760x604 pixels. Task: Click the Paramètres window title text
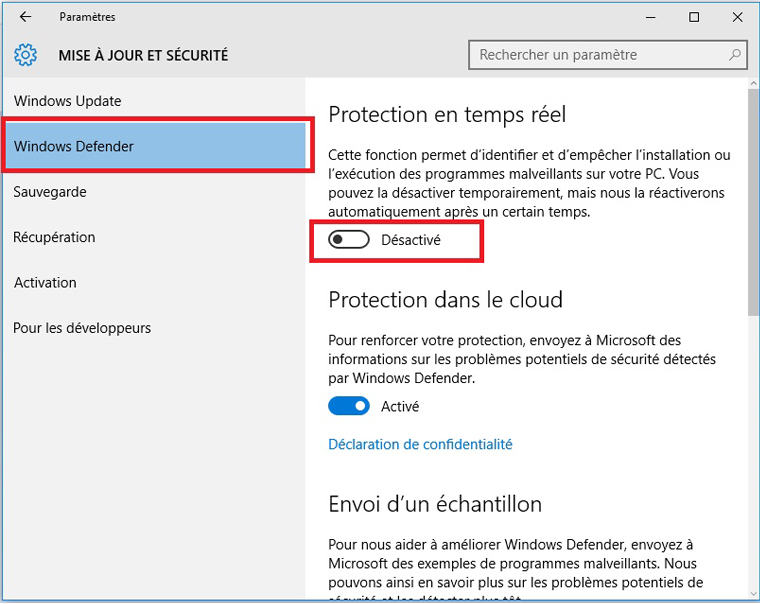pyautogui.click(x=87, y=17)
